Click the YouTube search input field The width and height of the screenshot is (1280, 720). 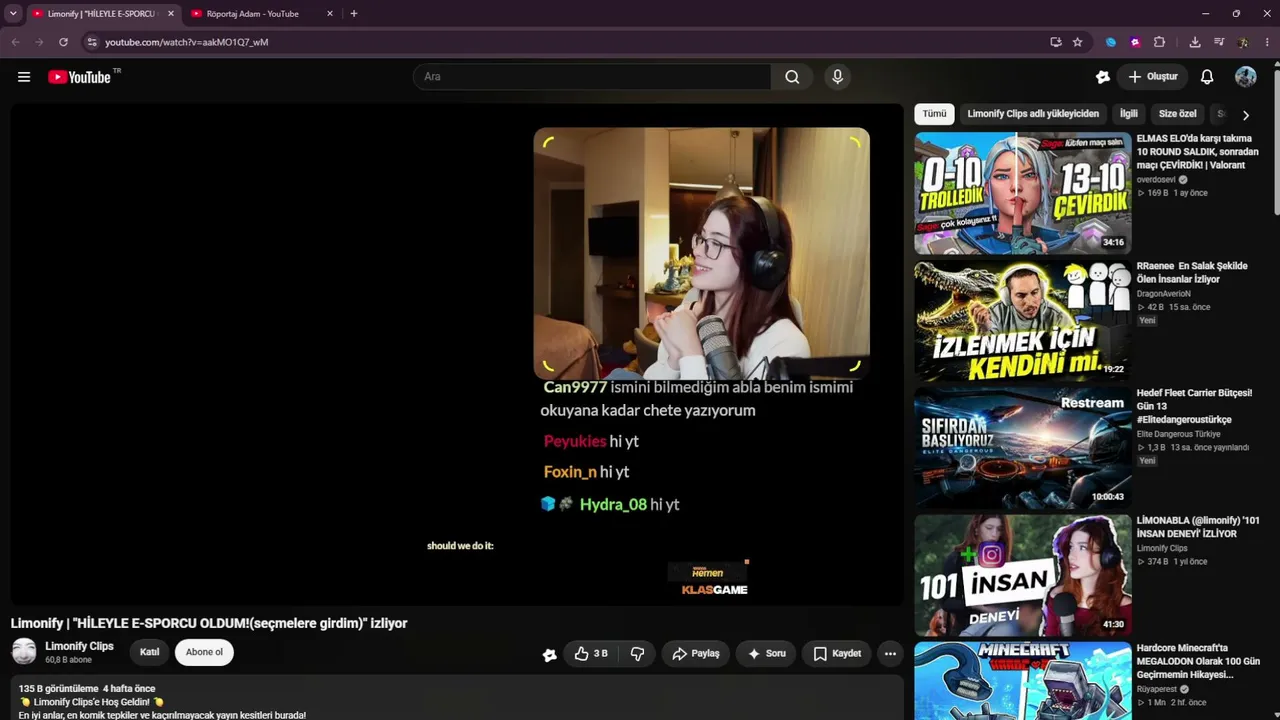click(592, 77)
